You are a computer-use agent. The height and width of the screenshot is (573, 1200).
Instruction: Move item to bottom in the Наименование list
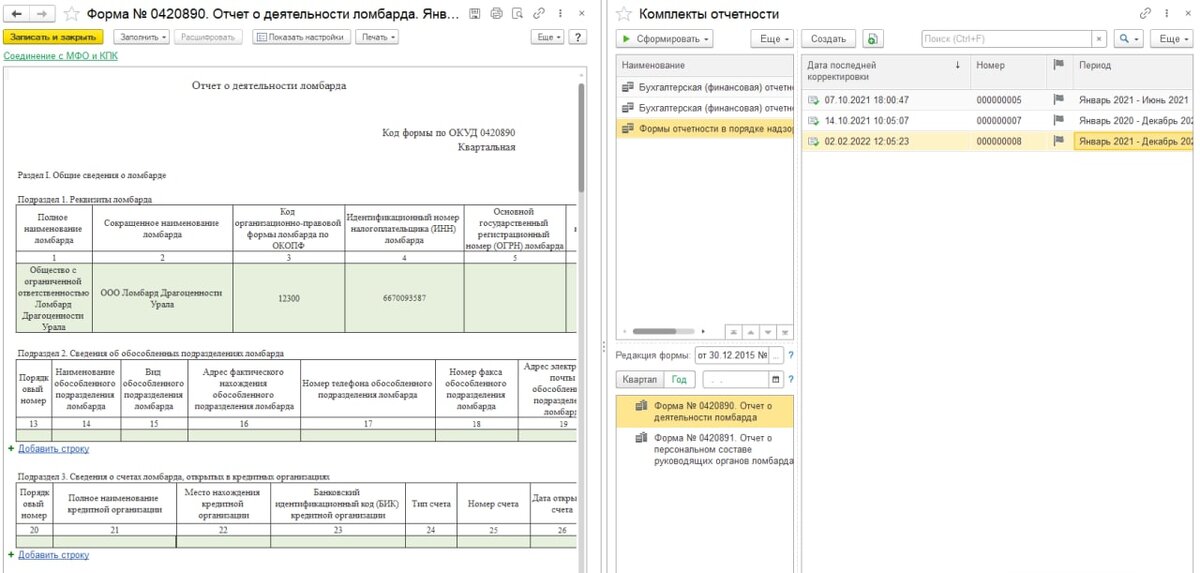click(784, 331)
